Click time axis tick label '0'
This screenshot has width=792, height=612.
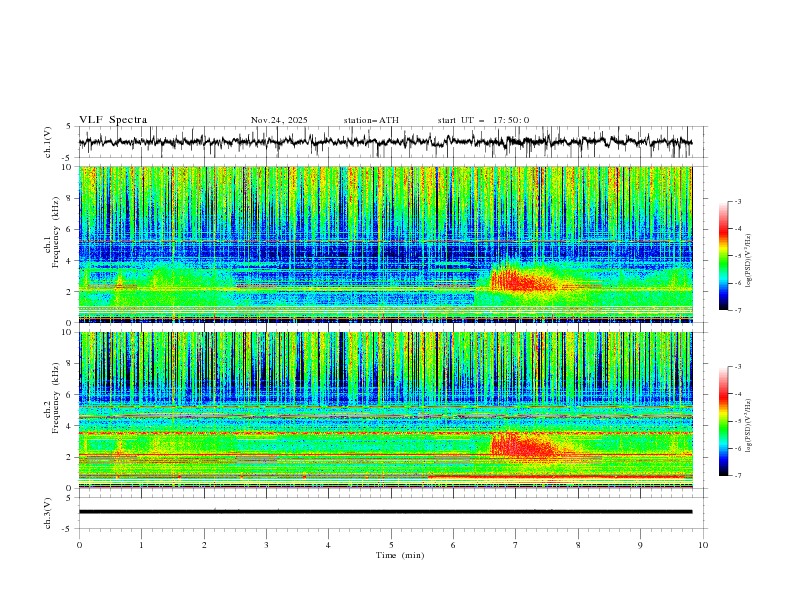(x=79, y=545)
